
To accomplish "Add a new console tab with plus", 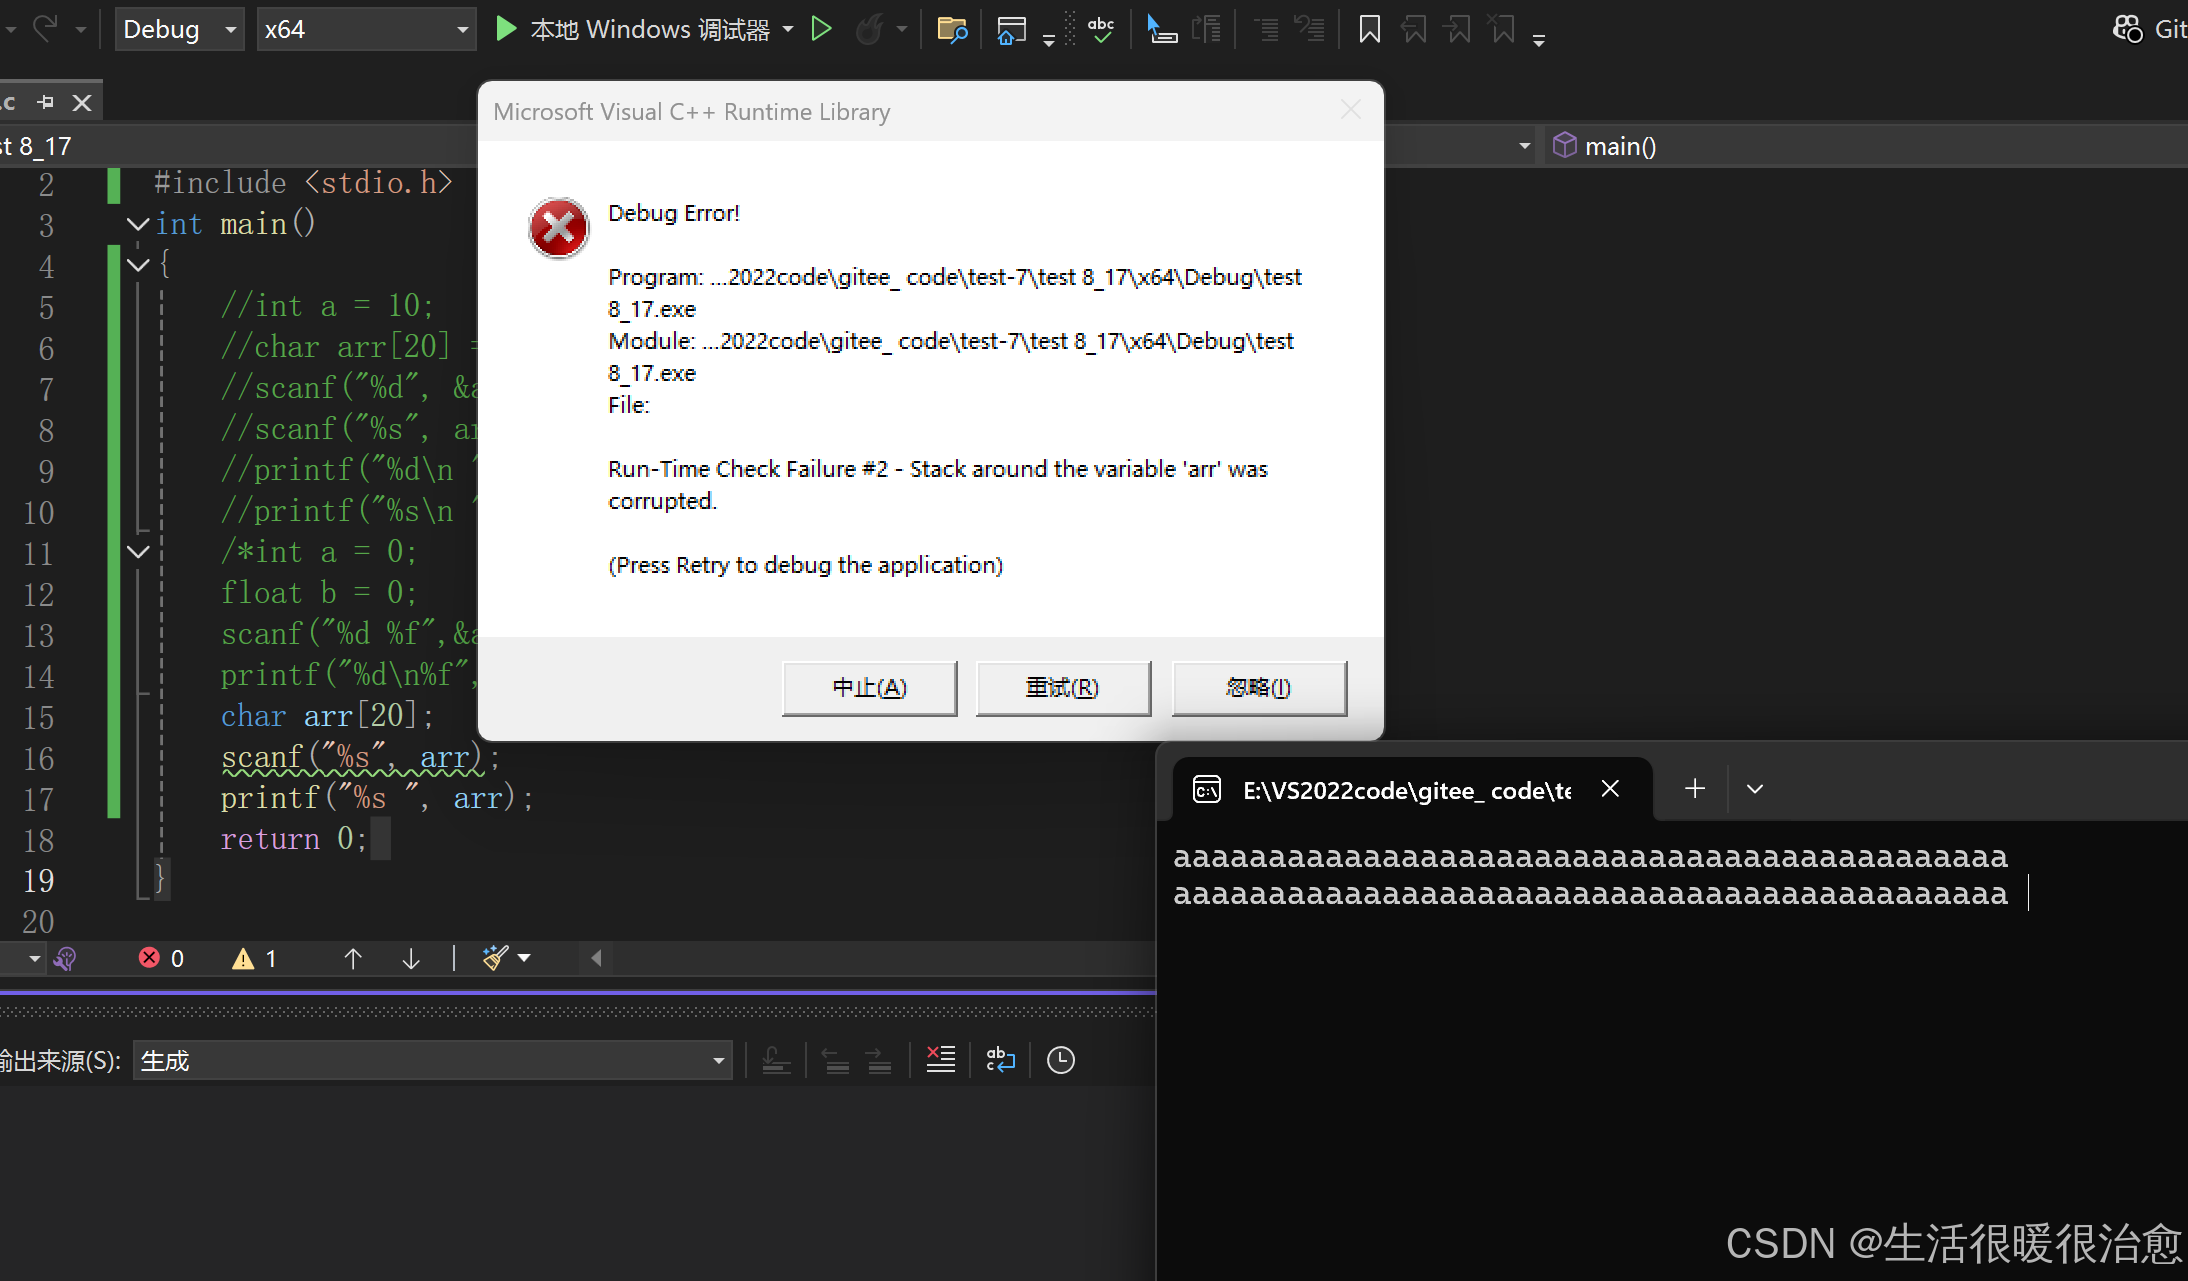I will pos(1695,789).
